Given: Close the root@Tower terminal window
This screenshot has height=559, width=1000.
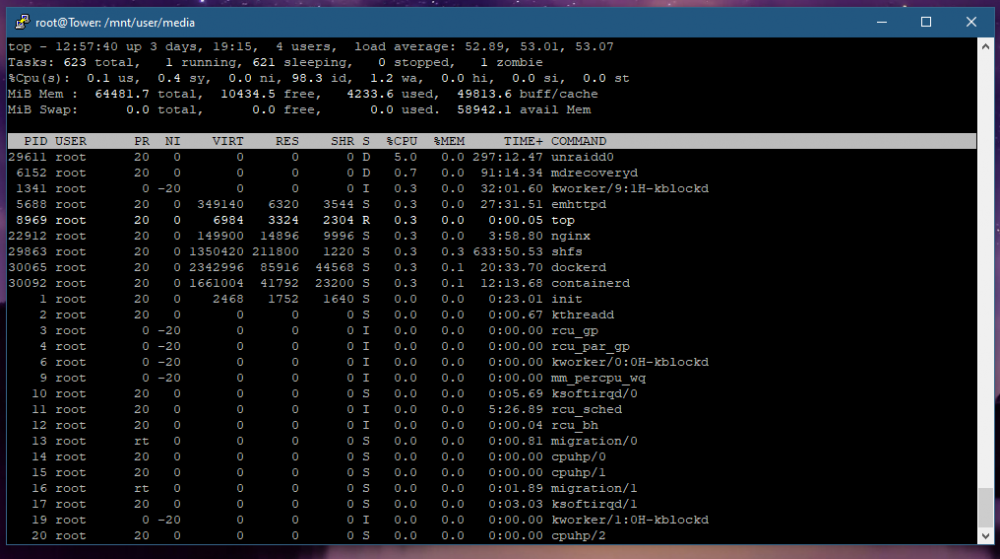Looking at the screenshot, I should [x=971, y=22].
